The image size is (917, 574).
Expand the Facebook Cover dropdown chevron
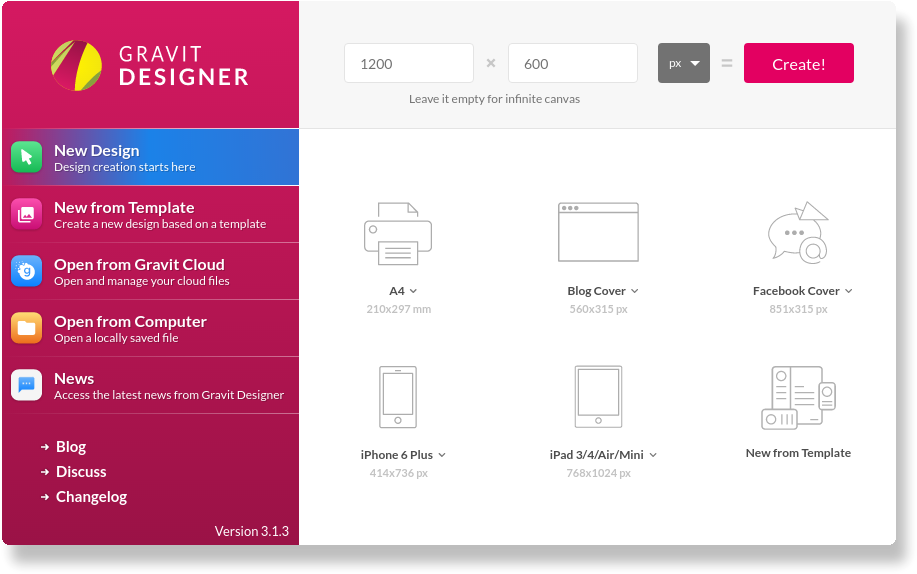pyautogui.click(x=849, y=291)
